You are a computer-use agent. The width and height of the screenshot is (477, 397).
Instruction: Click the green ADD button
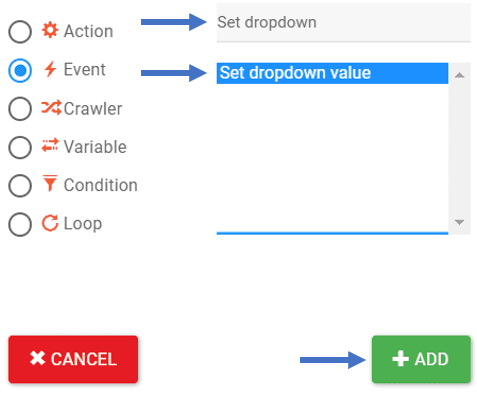(421, 359)
